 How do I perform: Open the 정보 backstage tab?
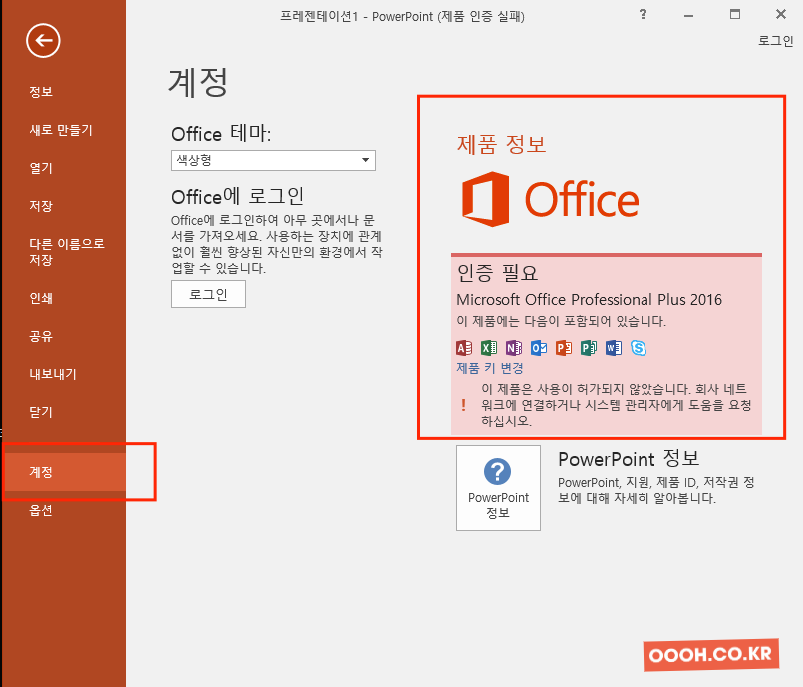click(x=41, y=92)
